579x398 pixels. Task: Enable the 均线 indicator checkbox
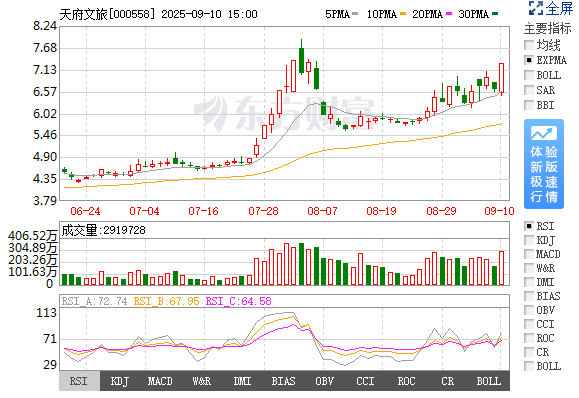[529, 45]
